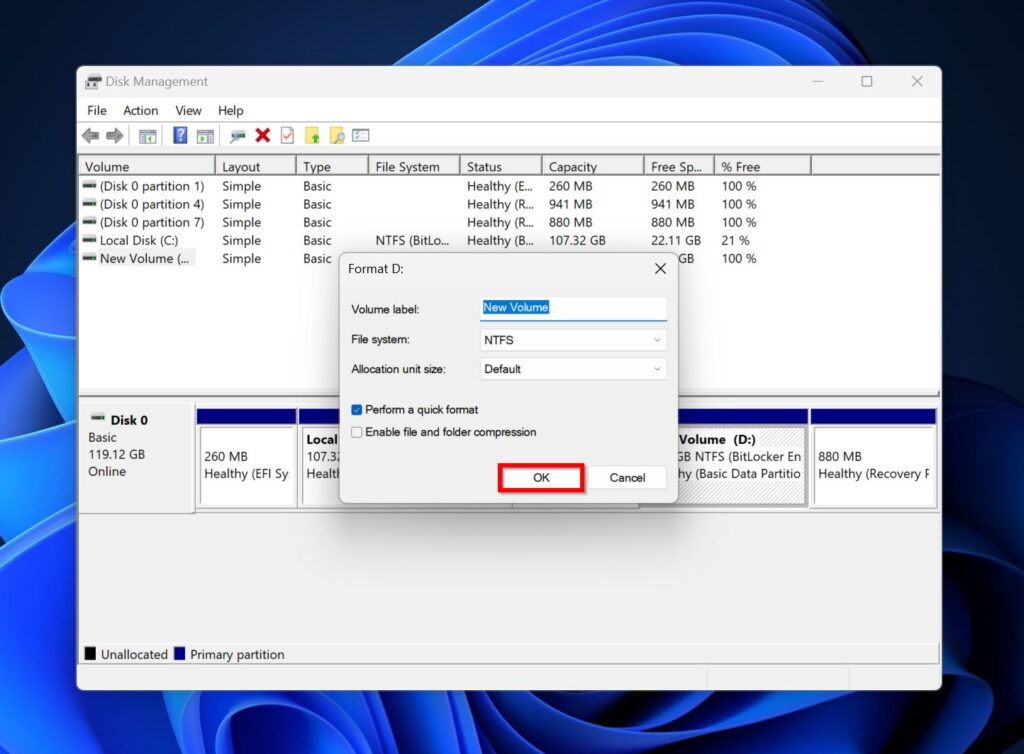Click the red X delete volume icon

point(261,135)
